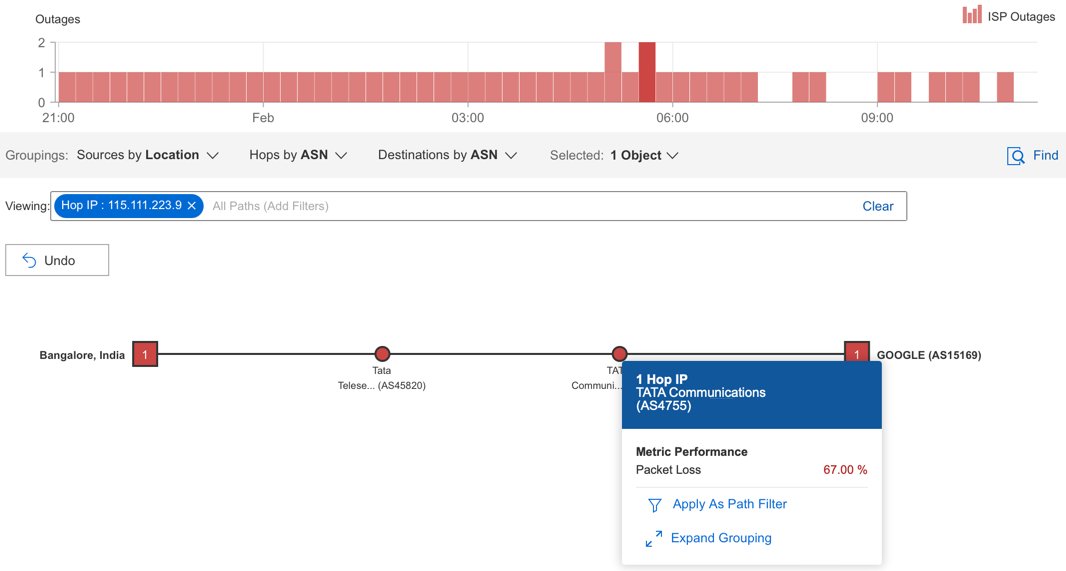The width and height of the screenshot is (1066, 571).
Task: Open the Hops by ASN dropdown
Action: tap(298, 155)
